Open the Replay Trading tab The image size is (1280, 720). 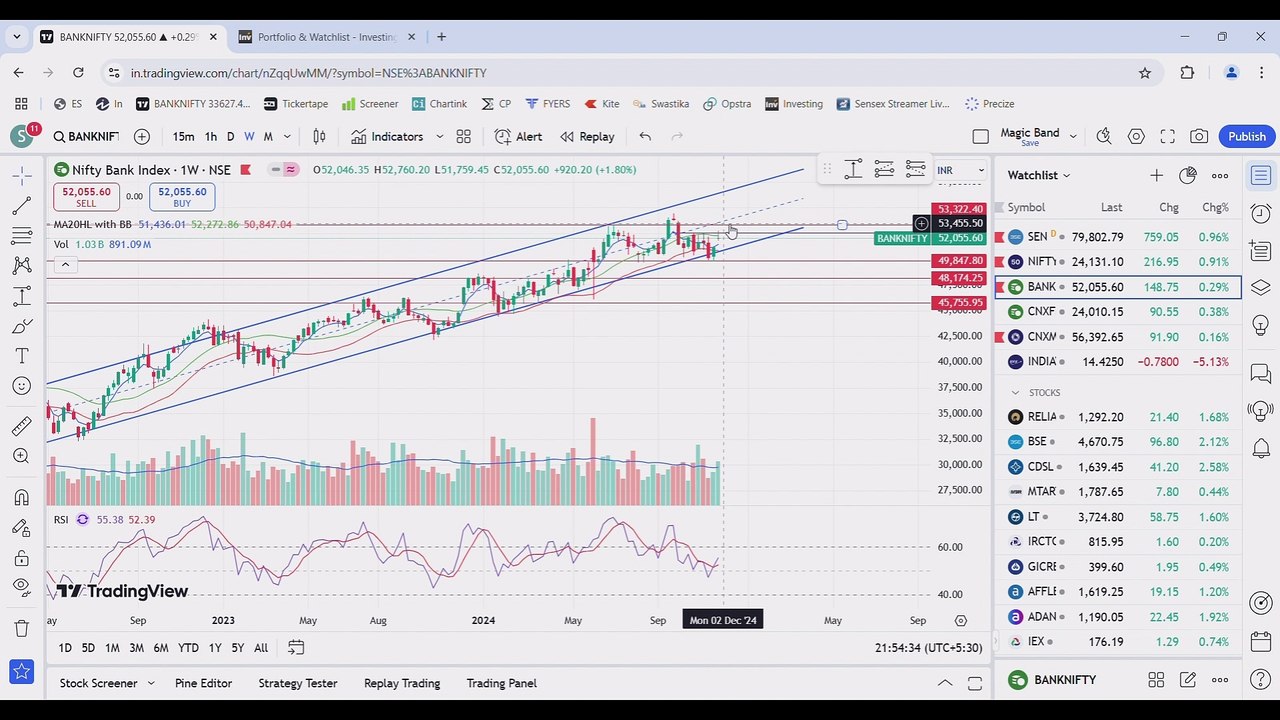[x=402, y=683]
